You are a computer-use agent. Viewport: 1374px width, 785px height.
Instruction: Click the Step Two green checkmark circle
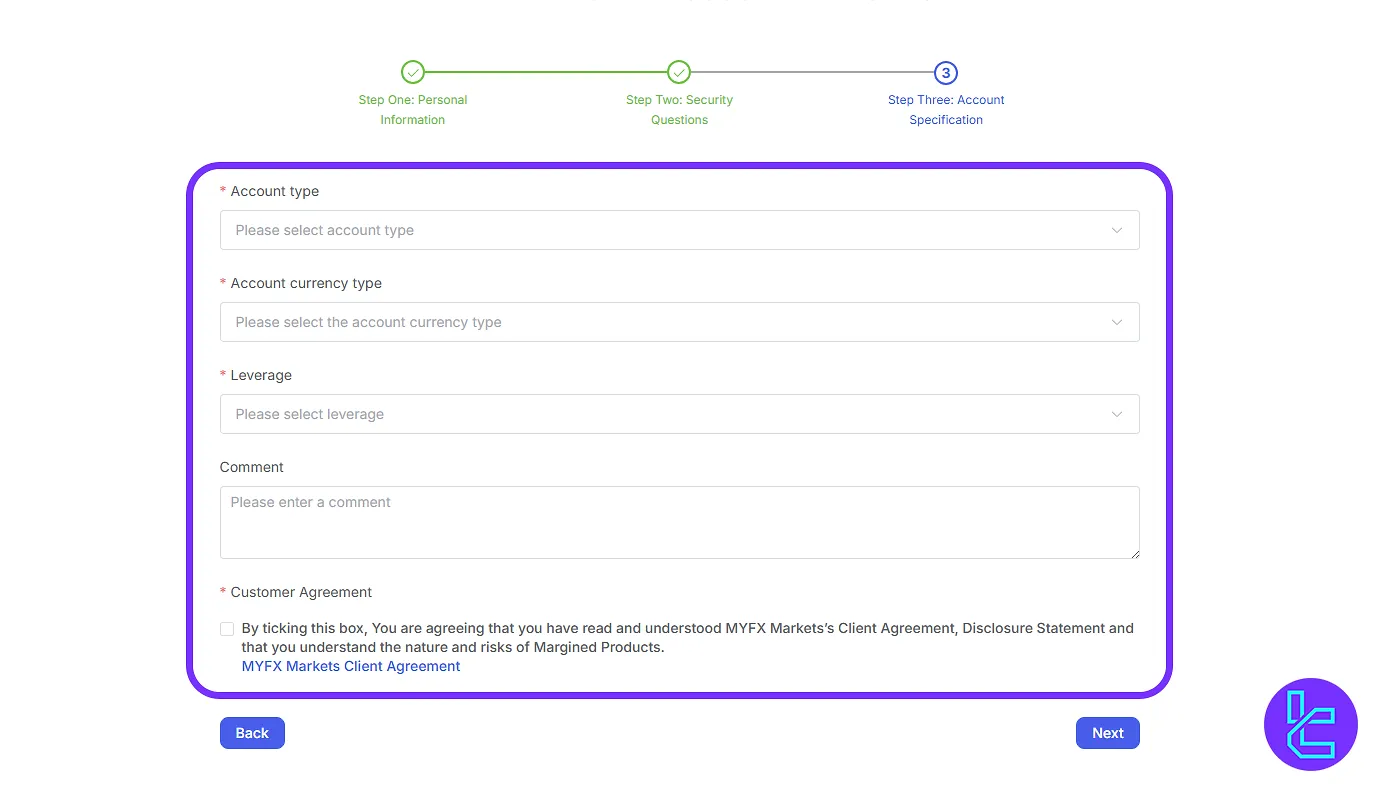click(679, 72)
